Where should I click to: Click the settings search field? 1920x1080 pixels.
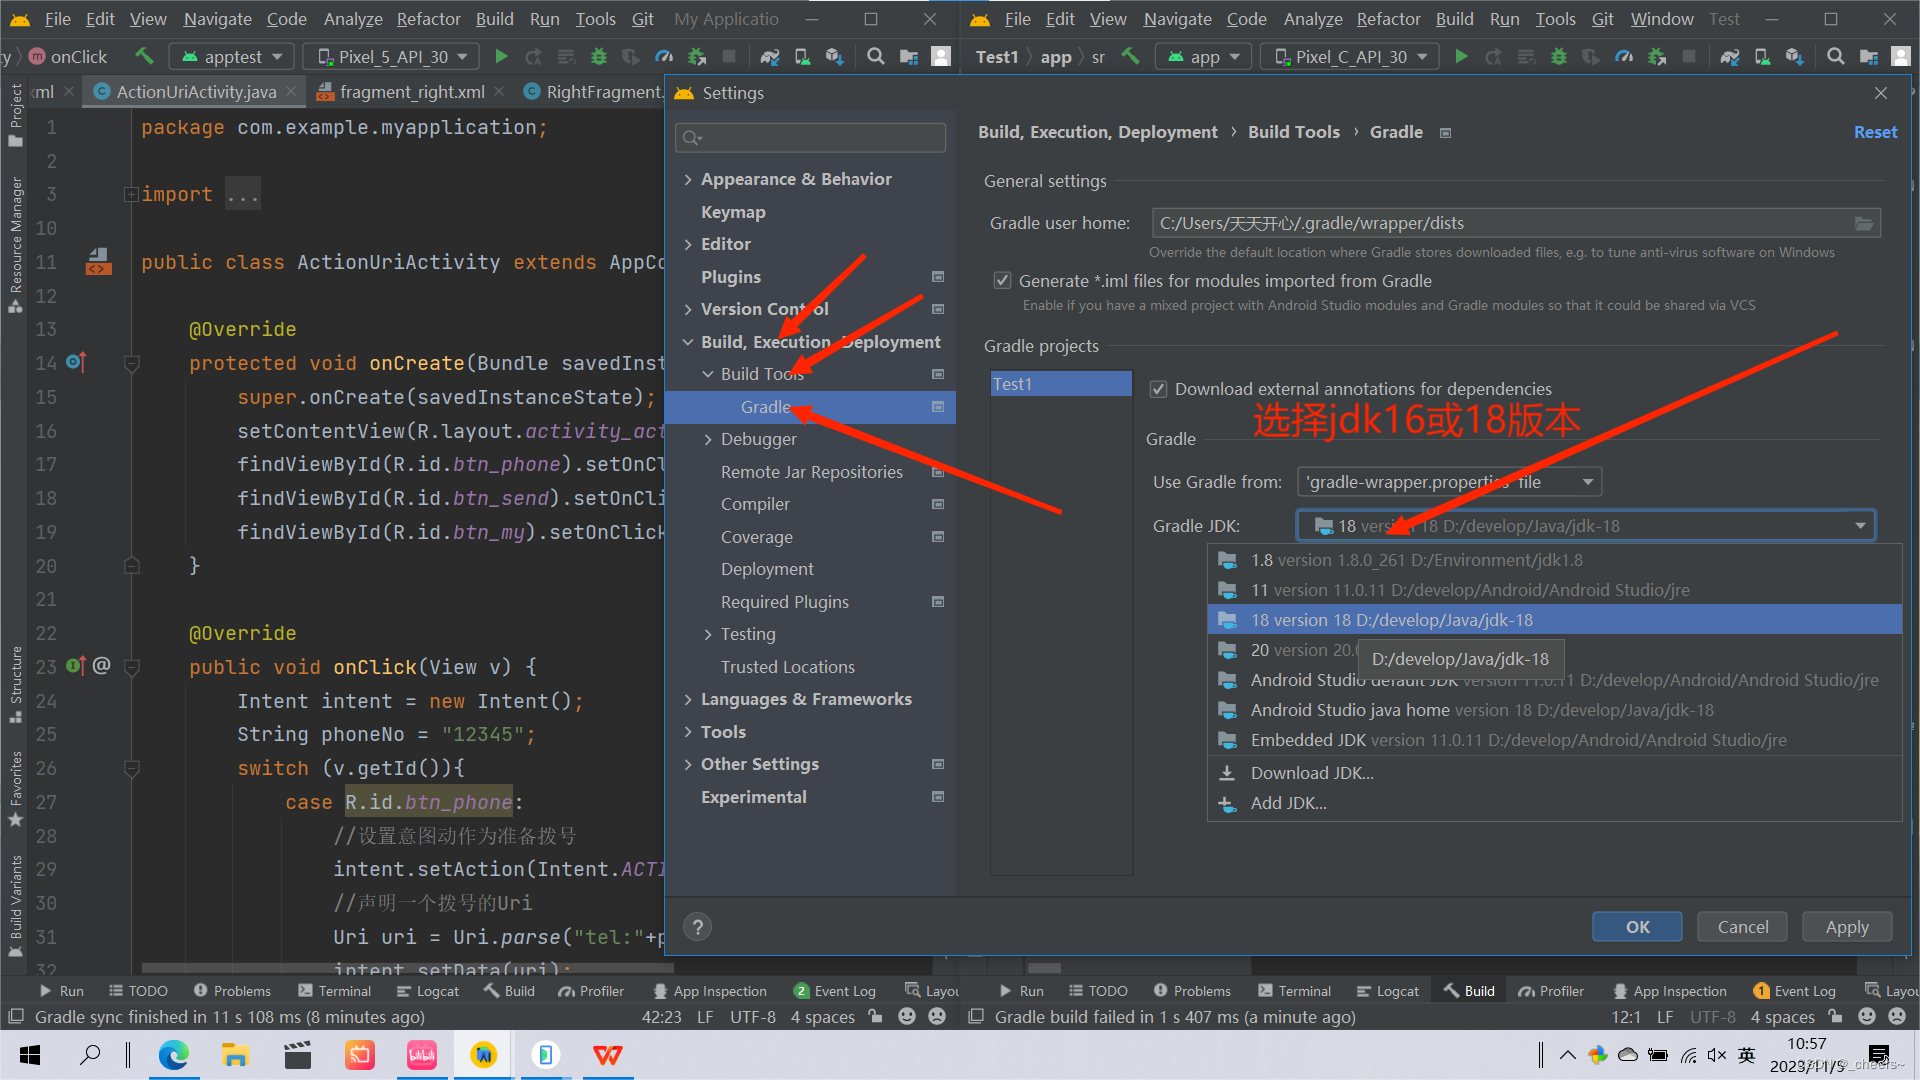coord(810,137)
